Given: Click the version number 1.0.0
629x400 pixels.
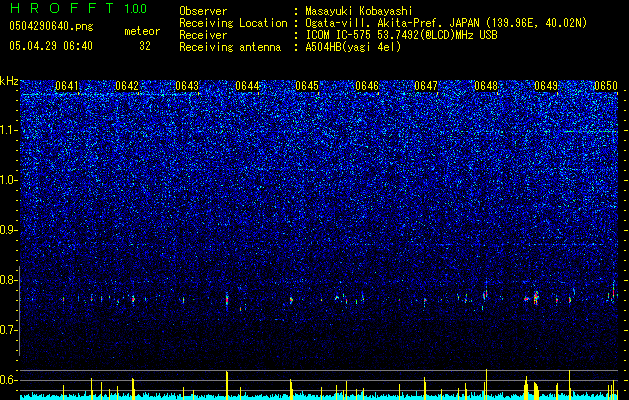Looking at the screenshot, I should (135, 9).
